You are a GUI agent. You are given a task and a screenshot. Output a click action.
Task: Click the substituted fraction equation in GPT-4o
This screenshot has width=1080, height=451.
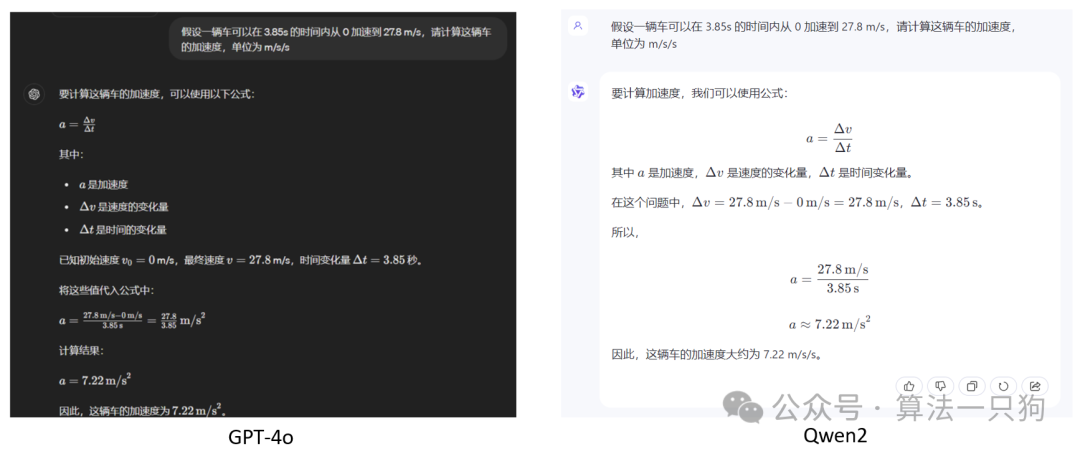132,320
